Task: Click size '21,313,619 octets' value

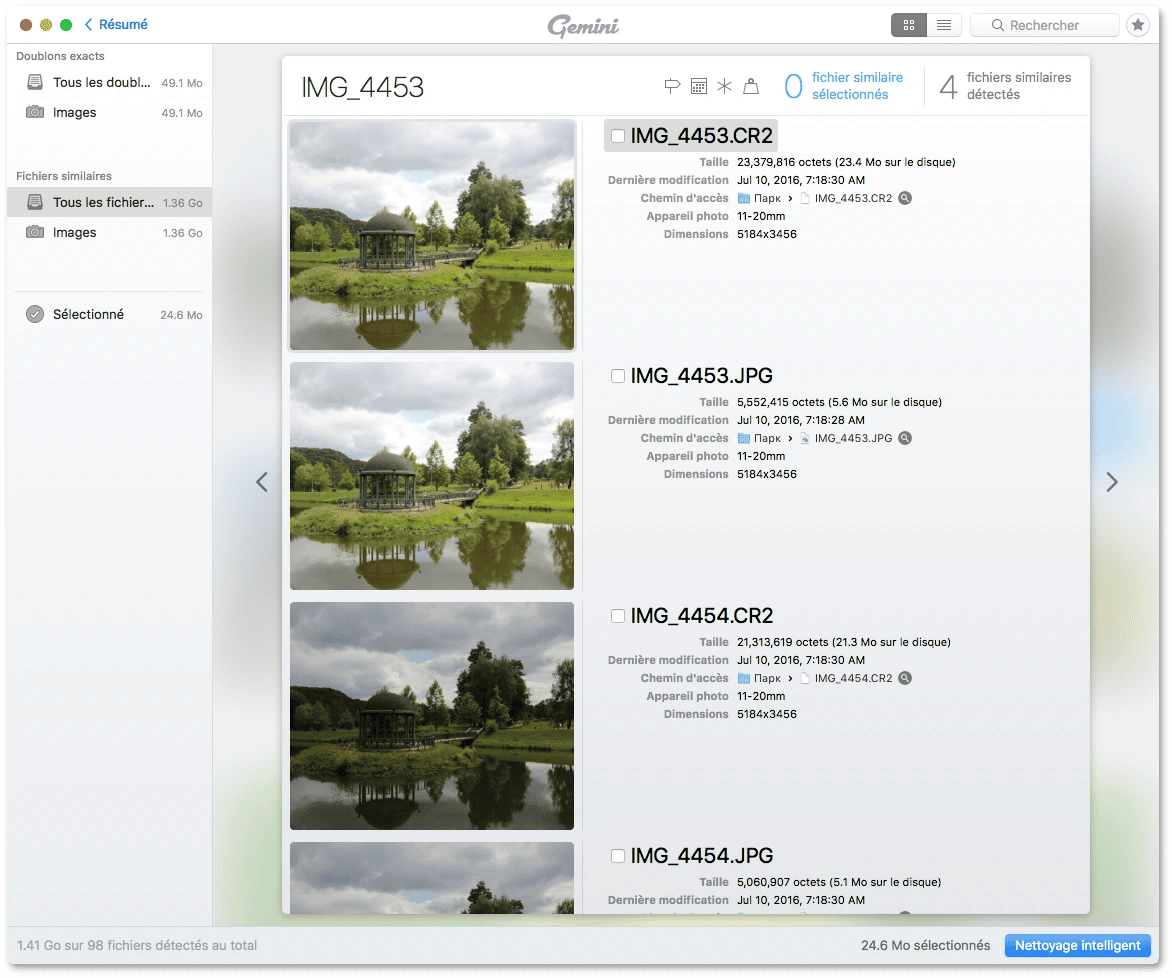Action: pos(844,642)
